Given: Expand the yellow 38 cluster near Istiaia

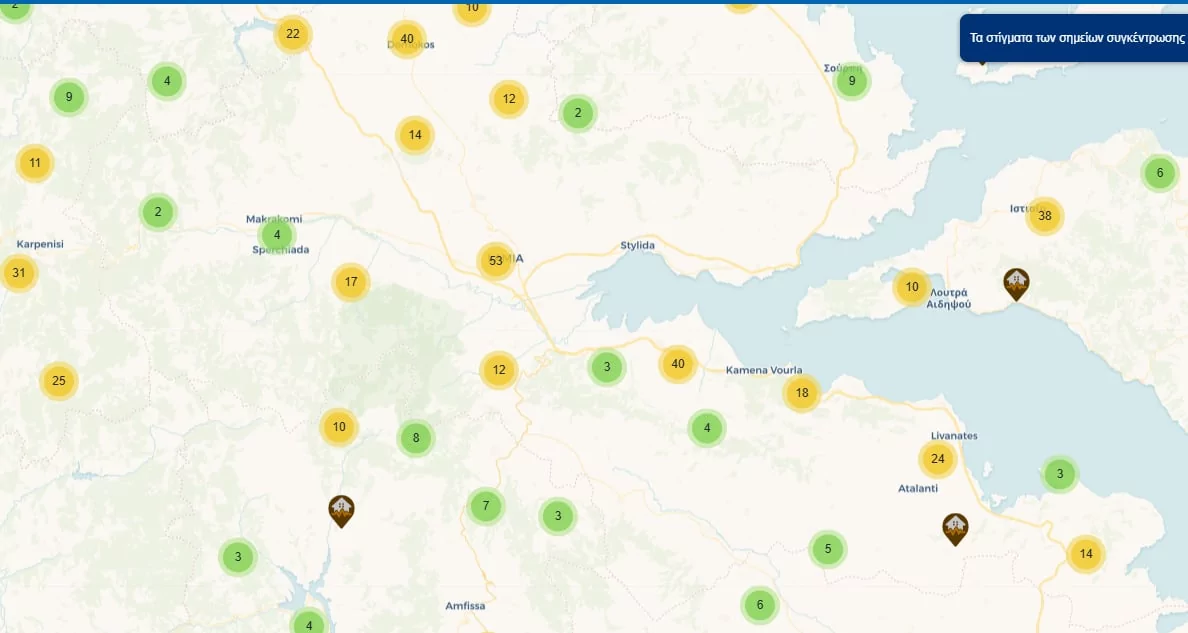Looking at the screenshot, I should [1044, 216].
